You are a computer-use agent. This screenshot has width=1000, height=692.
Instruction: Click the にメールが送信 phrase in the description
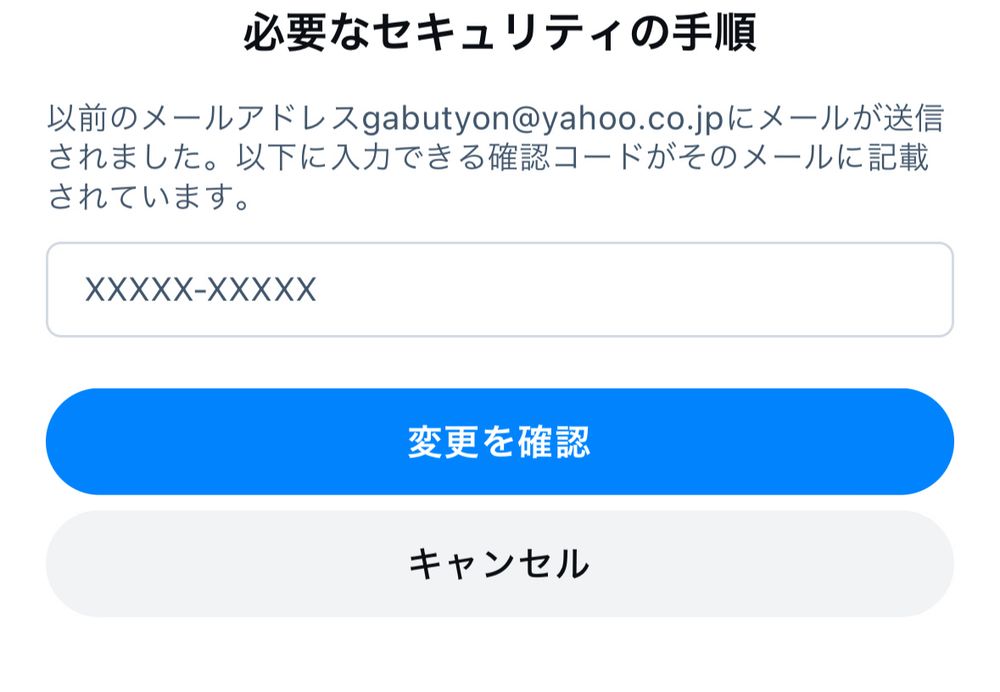(x=834, y=119)
